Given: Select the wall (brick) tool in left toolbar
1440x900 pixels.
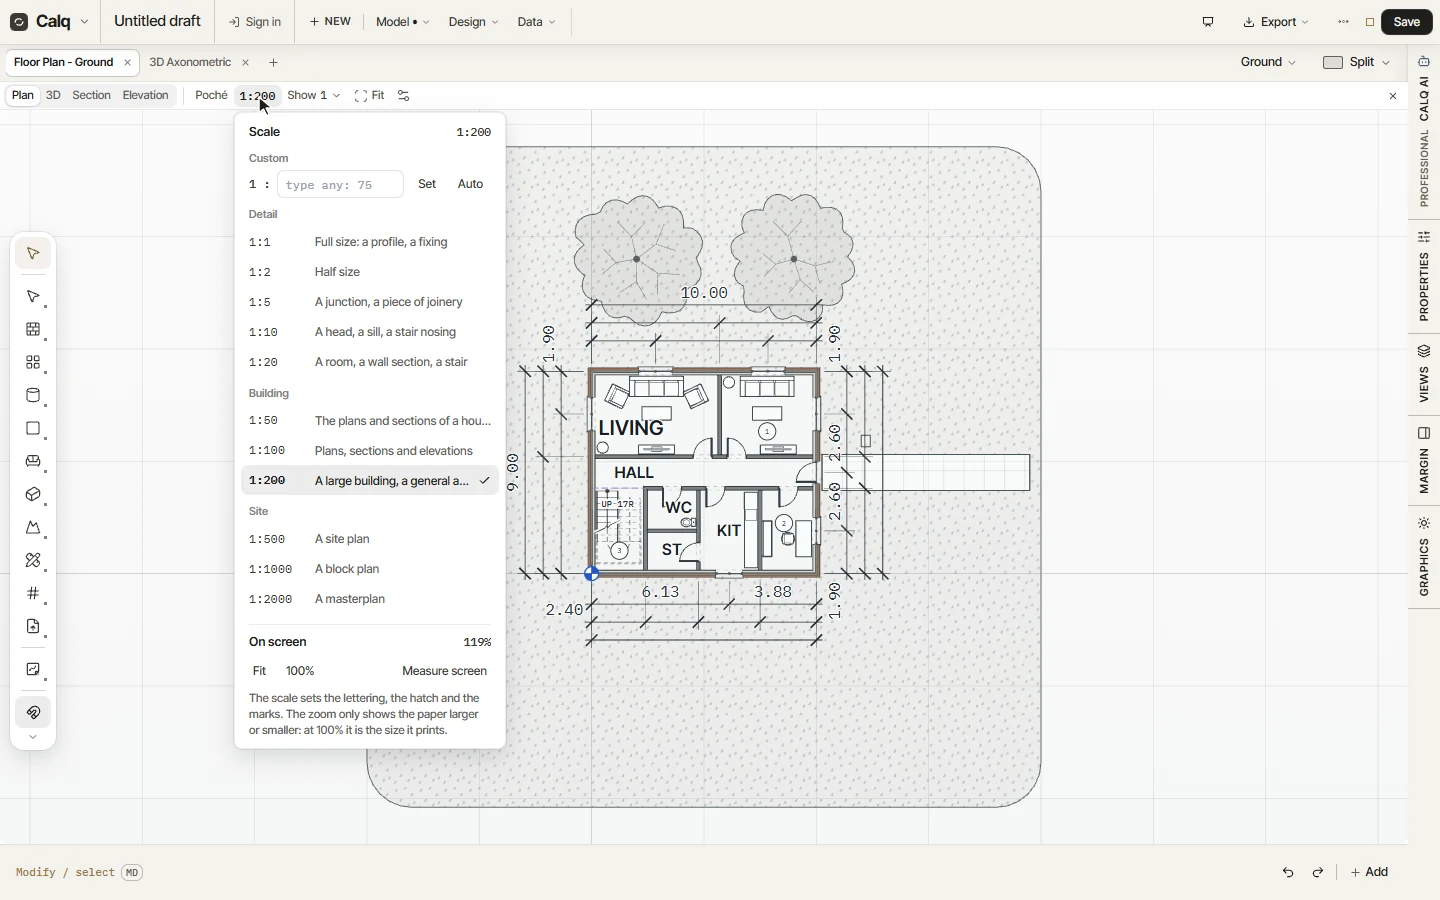Looking at the screenshot, I should coord(33,330).
